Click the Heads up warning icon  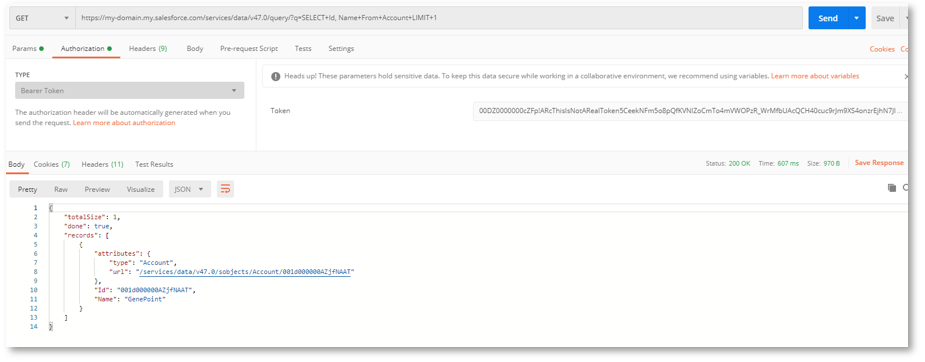tap(275, 76)
